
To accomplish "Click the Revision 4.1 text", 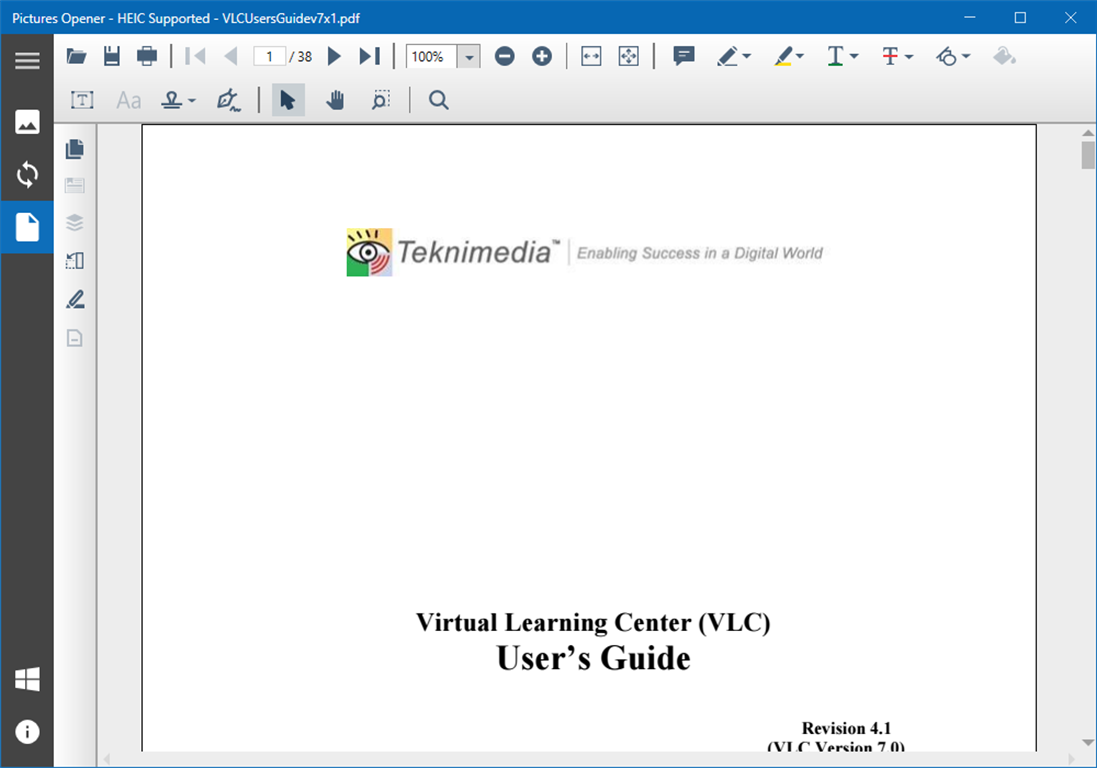I will point(846,728).
